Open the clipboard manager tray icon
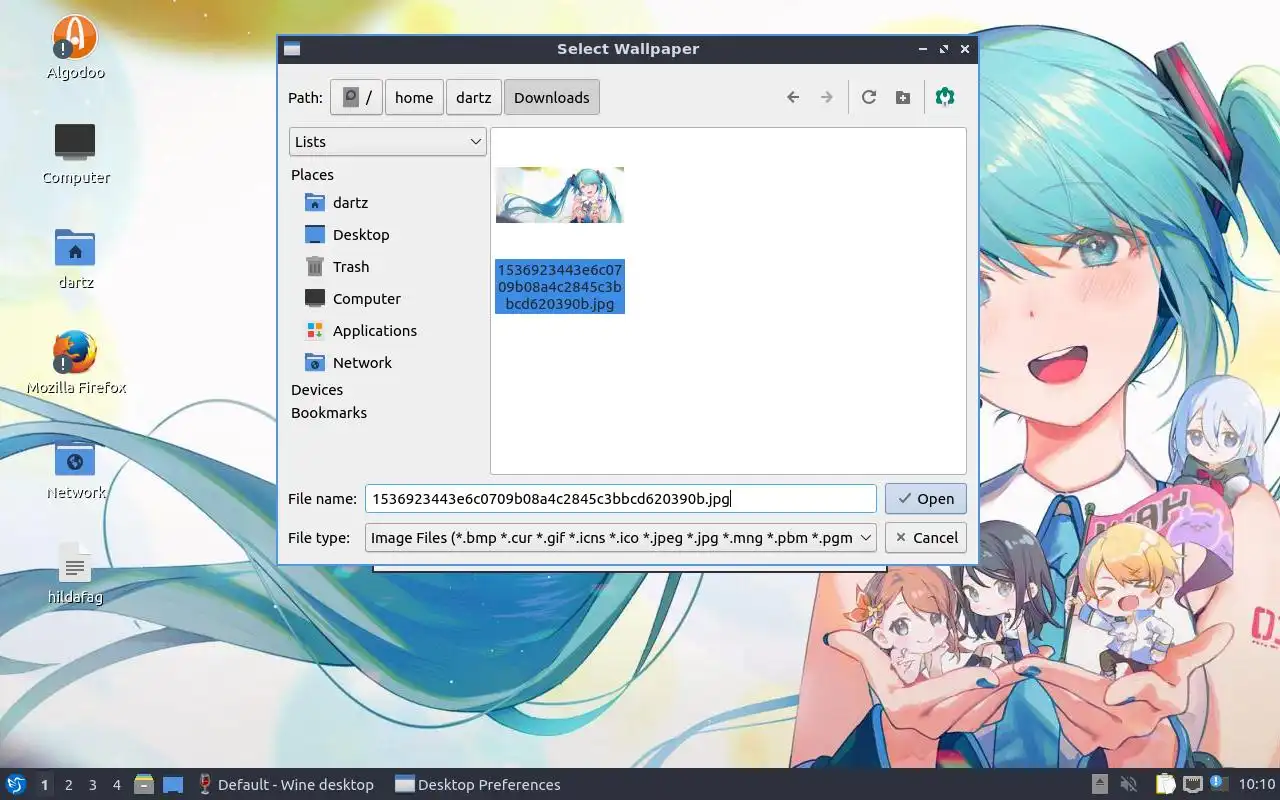Viewport: 1280px width, 800px height. coord(1166,785)
